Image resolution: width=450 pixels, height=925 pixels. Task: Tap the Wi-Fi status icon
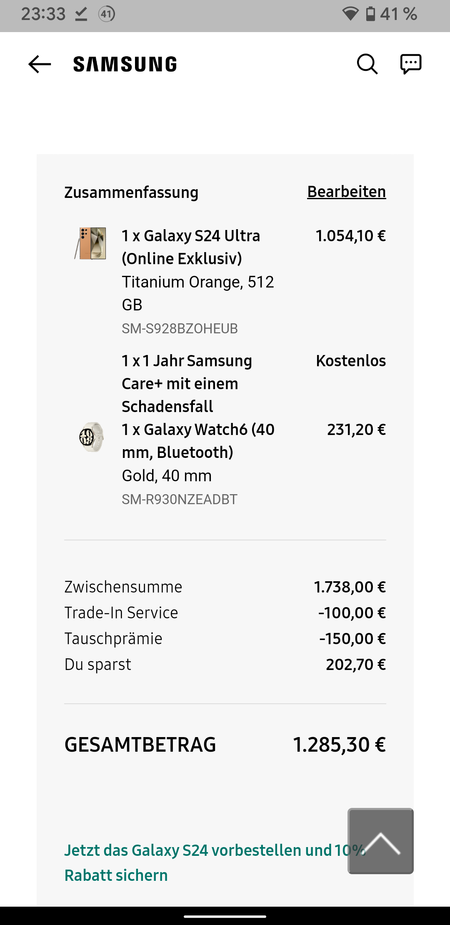[350, 14]
